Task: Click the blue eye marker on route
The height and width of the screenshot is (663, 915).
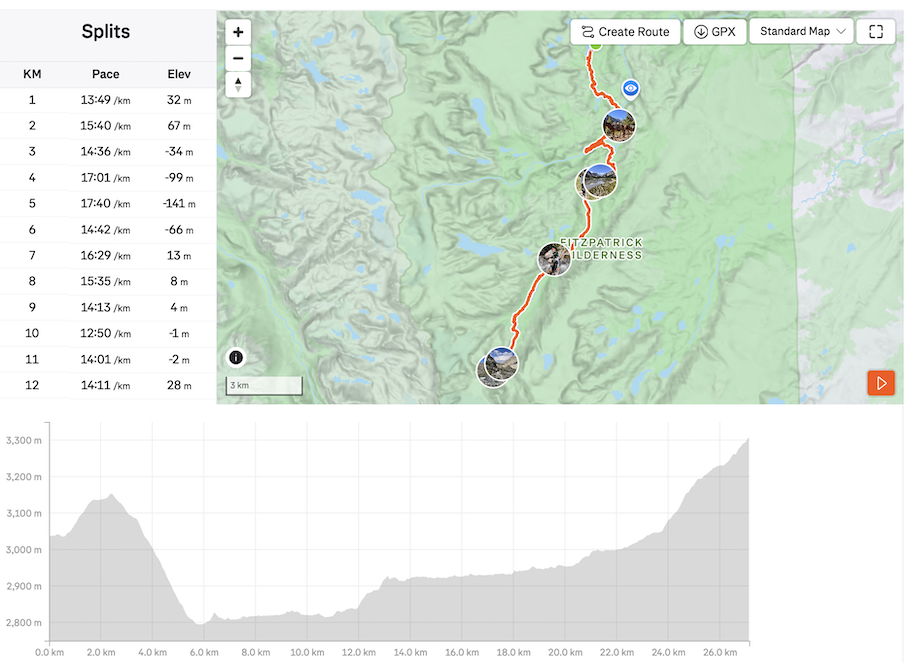Action: click(631, 89)
